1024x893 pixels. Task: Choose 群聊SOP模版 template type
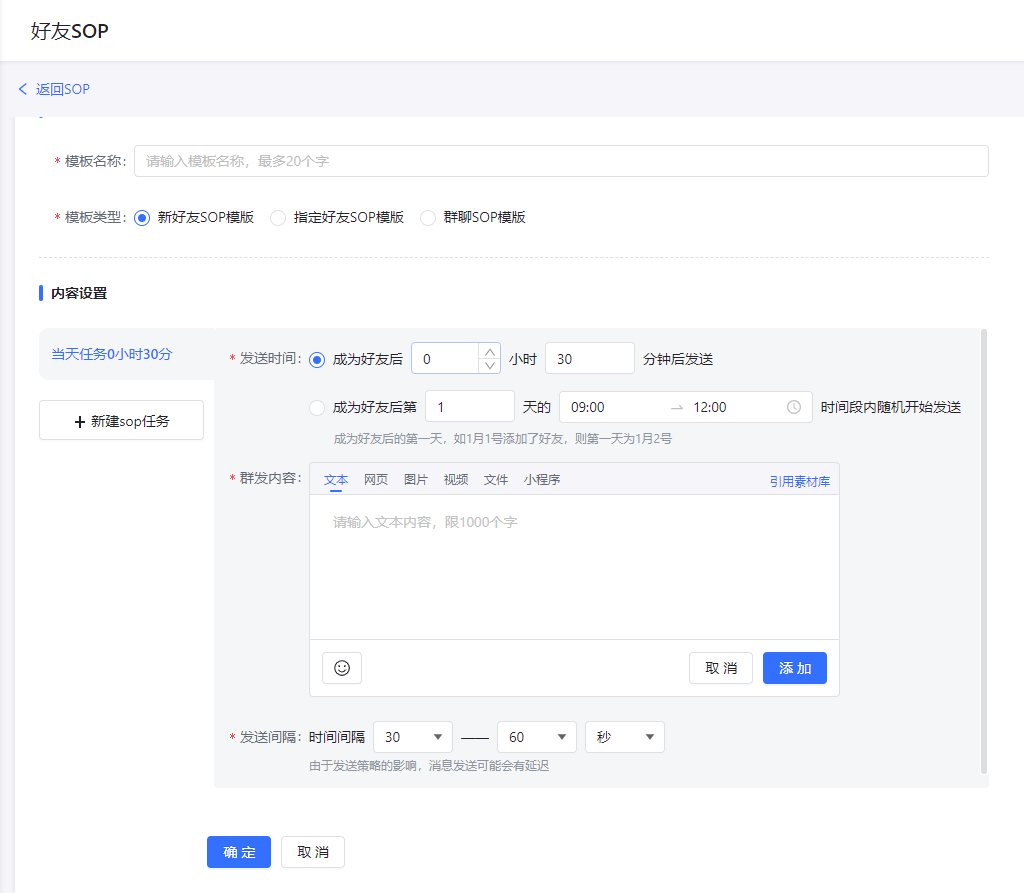coord(428,217)
